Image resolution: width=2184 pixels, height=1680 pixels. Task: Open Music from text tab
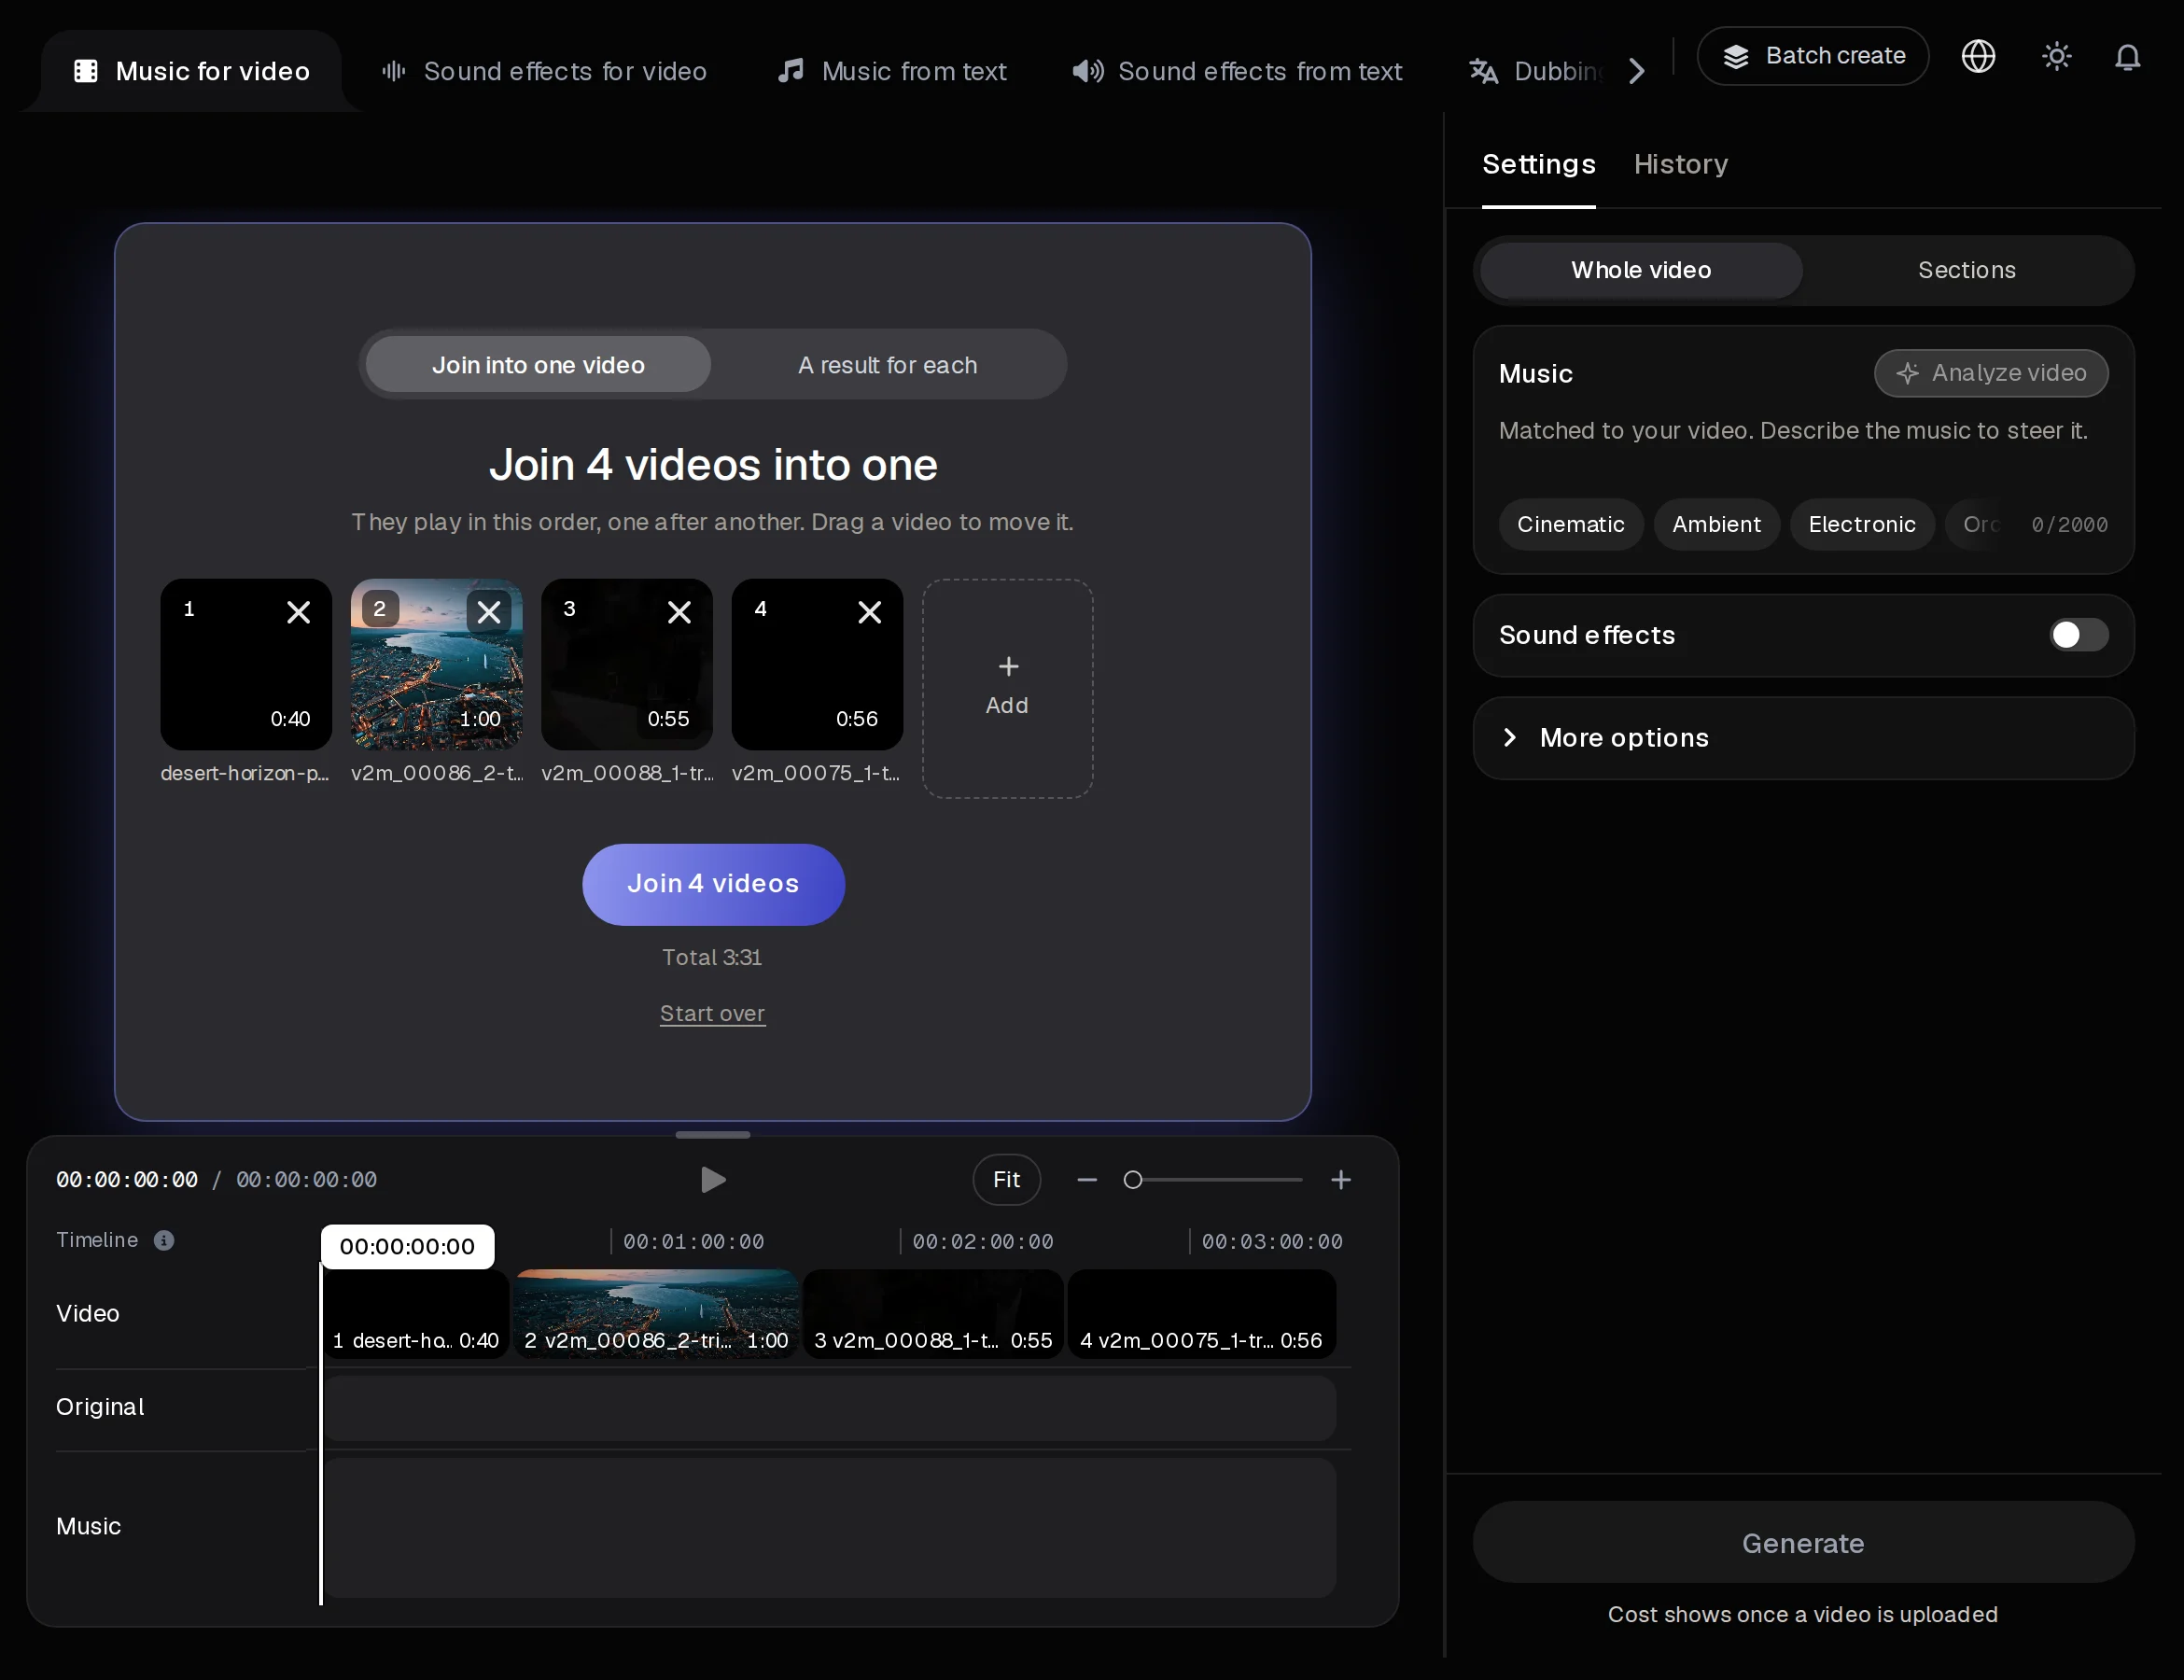click(x=892, y=71)
